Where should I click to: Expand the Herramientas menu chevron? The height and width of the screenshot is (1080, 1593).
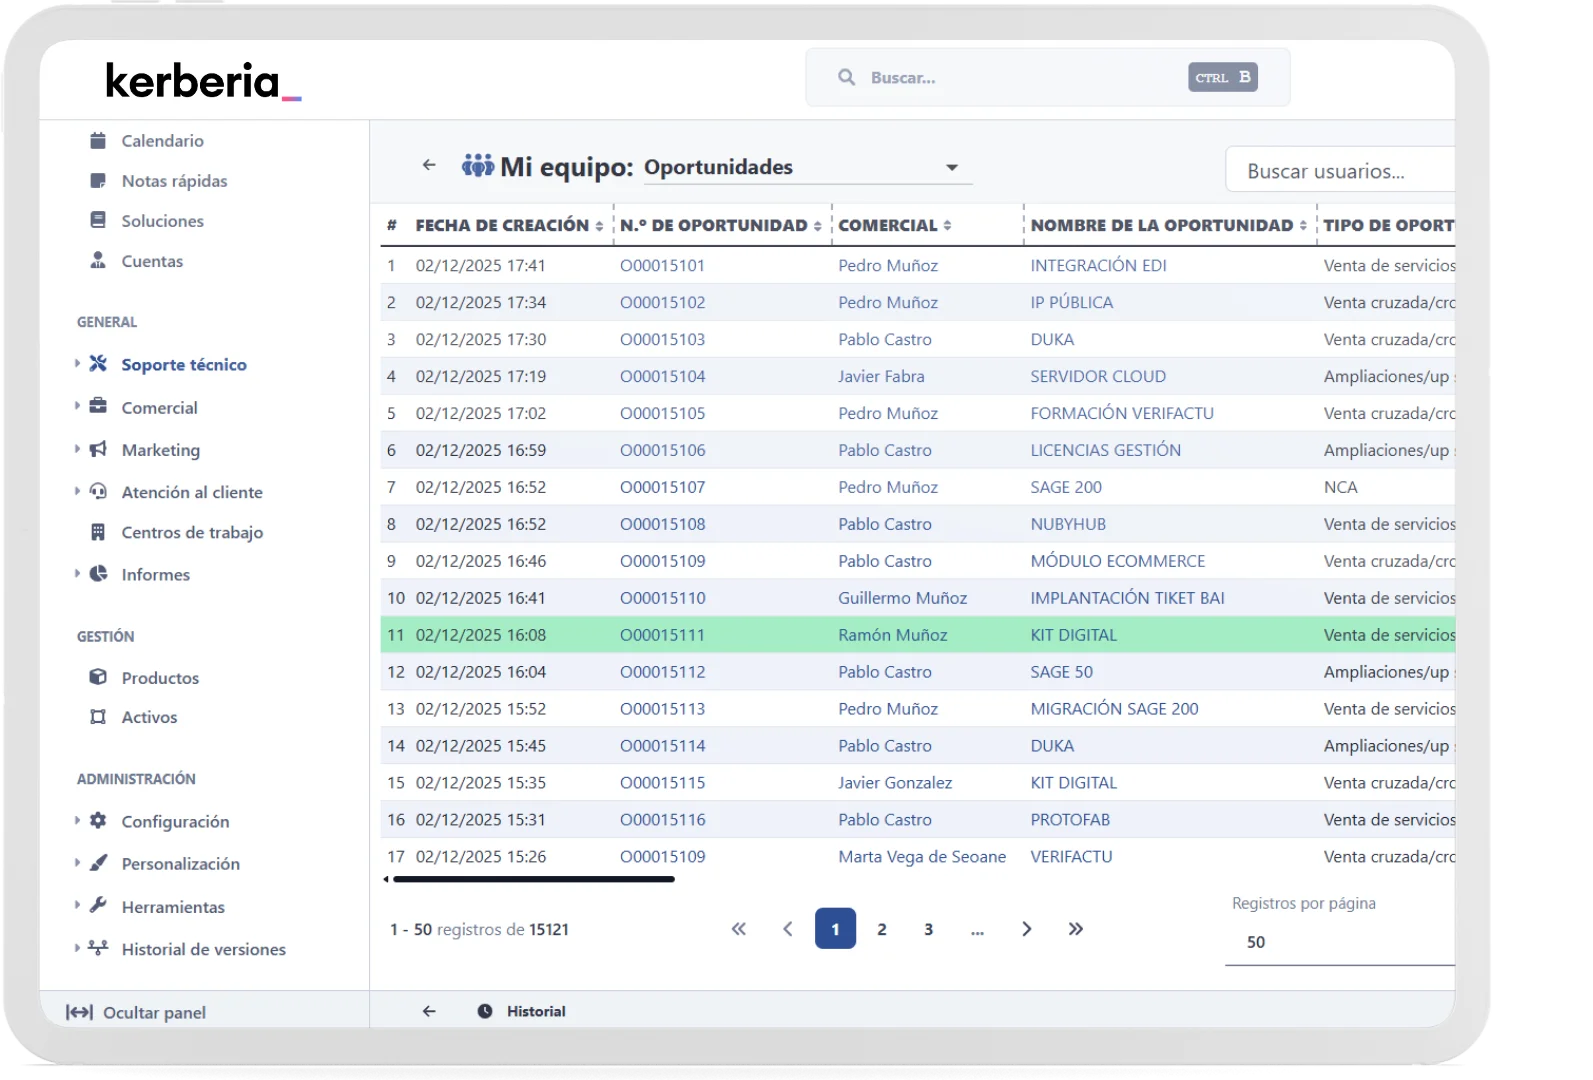77,905
